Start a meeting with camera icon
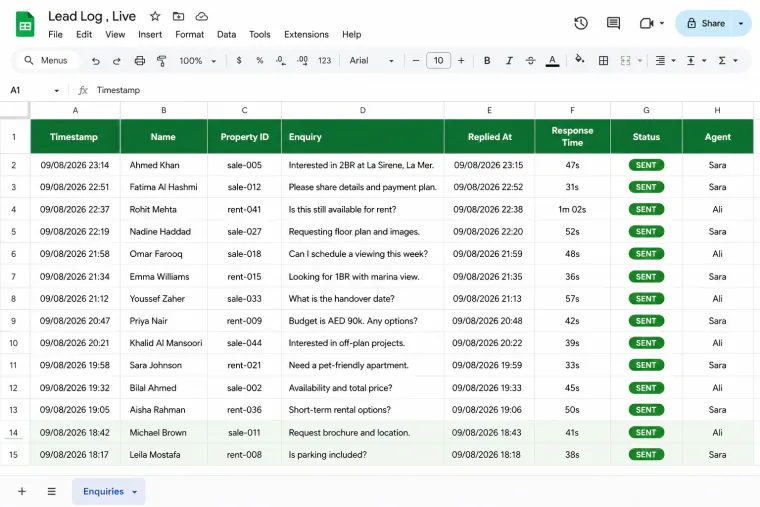Viewport: 760px width, 507px height. (647, 23)
